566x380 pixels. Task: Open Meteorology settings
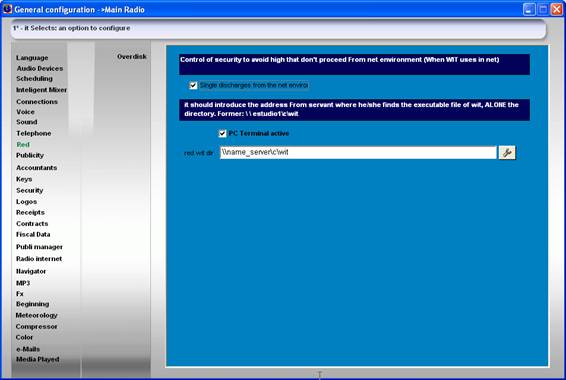pyautogui.click(x=36, y=315)
